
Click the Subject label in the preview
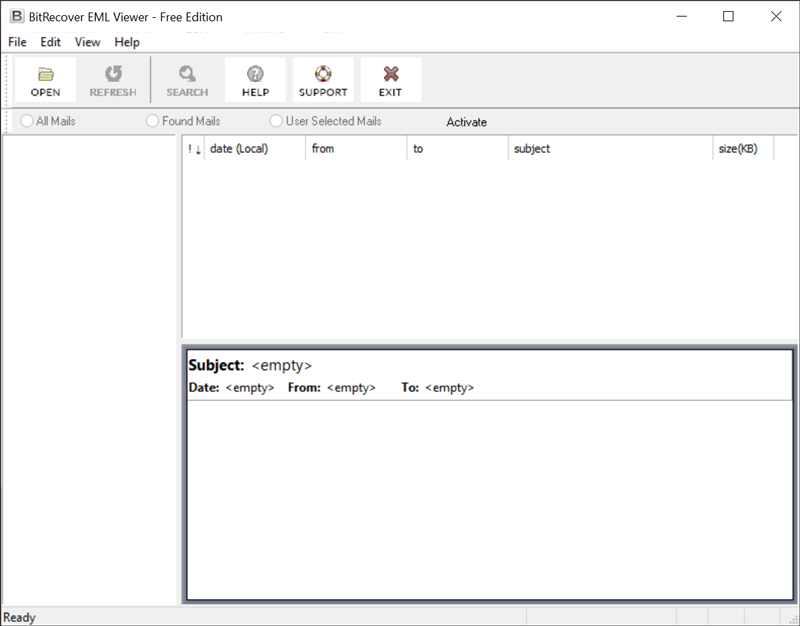pos(216,365)
